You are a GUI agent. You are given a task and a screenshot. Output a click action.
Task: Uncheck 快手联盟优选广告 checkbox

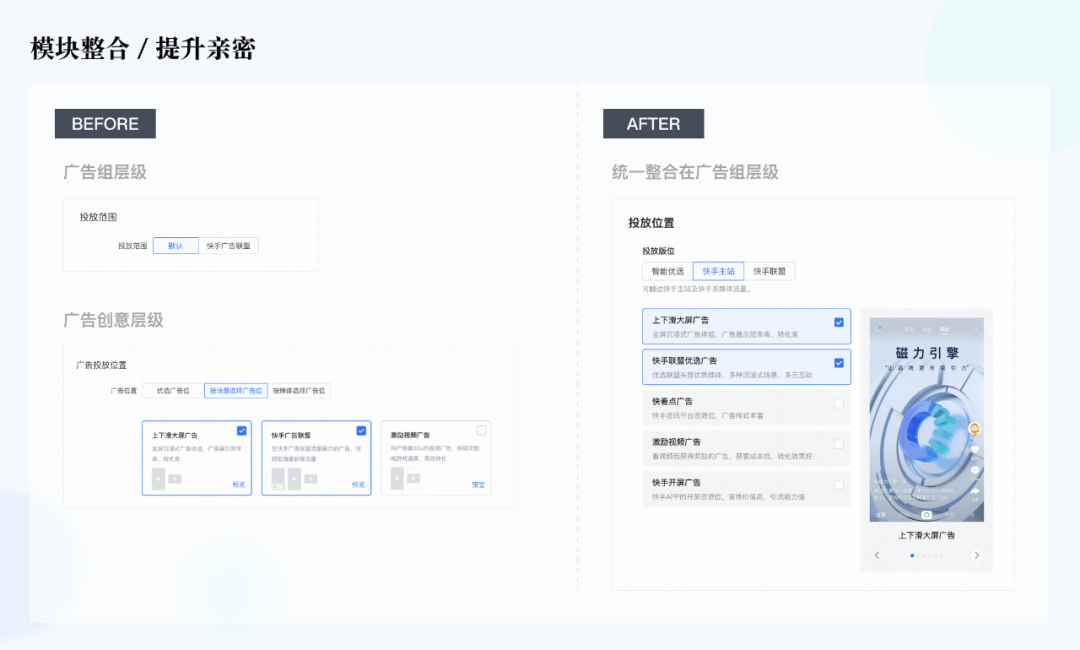(839, 363)
